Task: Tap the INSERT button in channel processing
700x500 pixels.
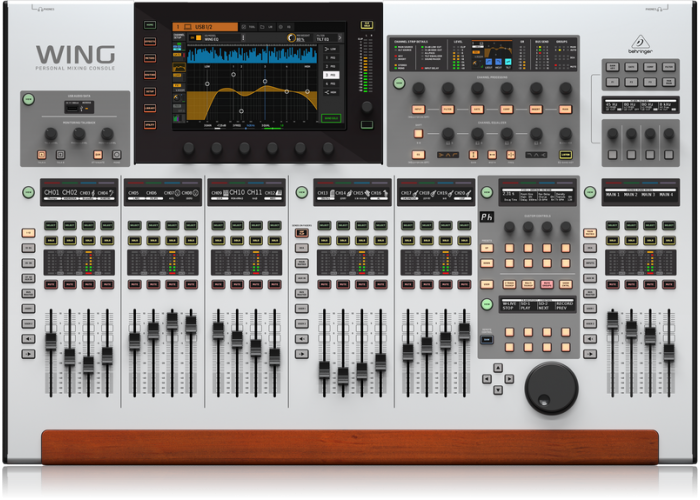Action: [x=536, y=109]
